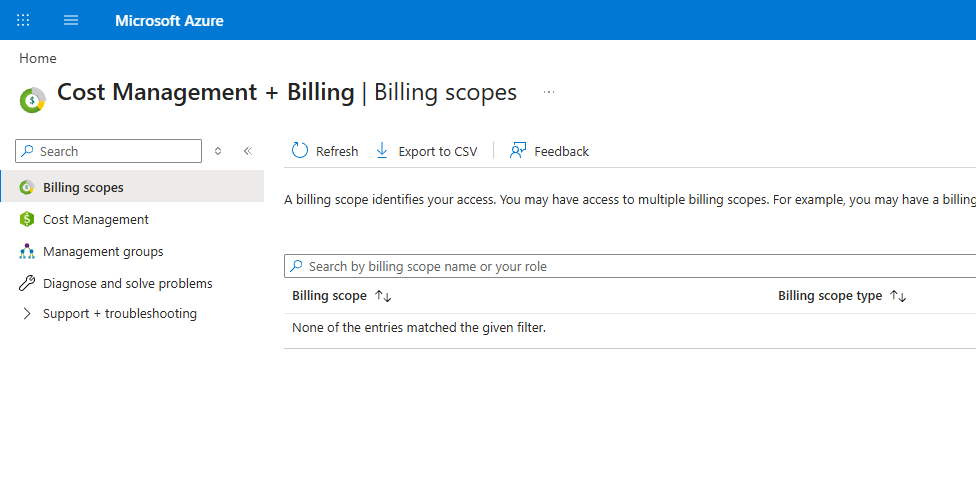
Task: Click the Billing scope column header text
Action: [329, 296]
